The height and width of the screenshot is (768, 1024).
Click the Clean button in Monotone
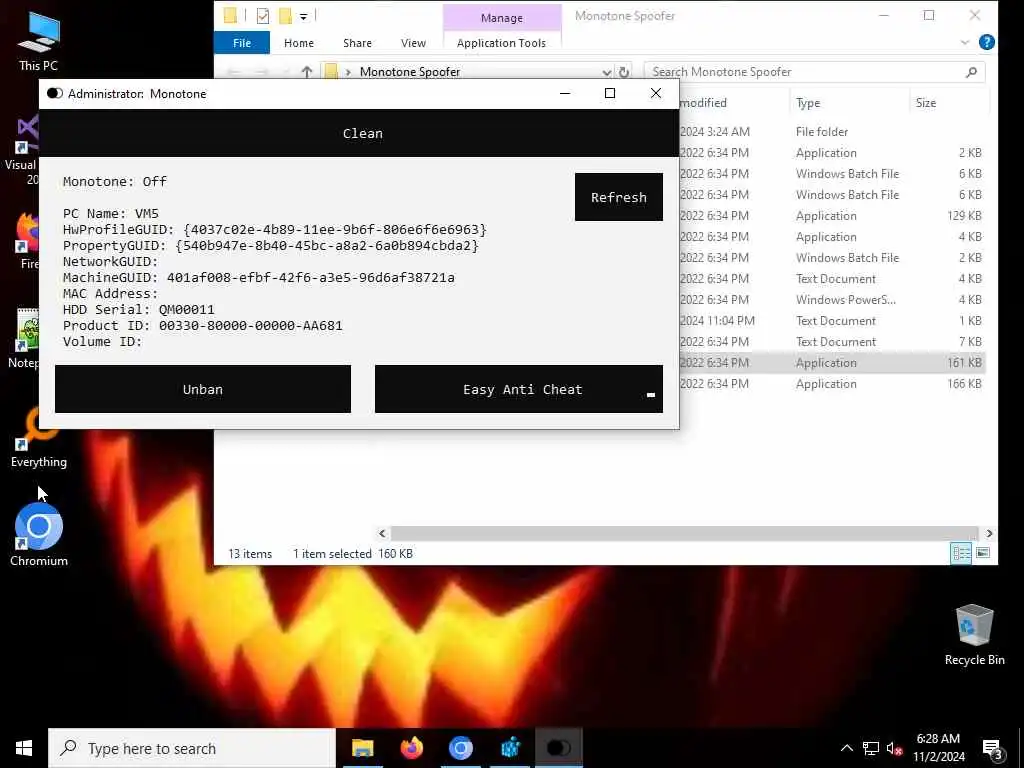(x=359, y=133)
